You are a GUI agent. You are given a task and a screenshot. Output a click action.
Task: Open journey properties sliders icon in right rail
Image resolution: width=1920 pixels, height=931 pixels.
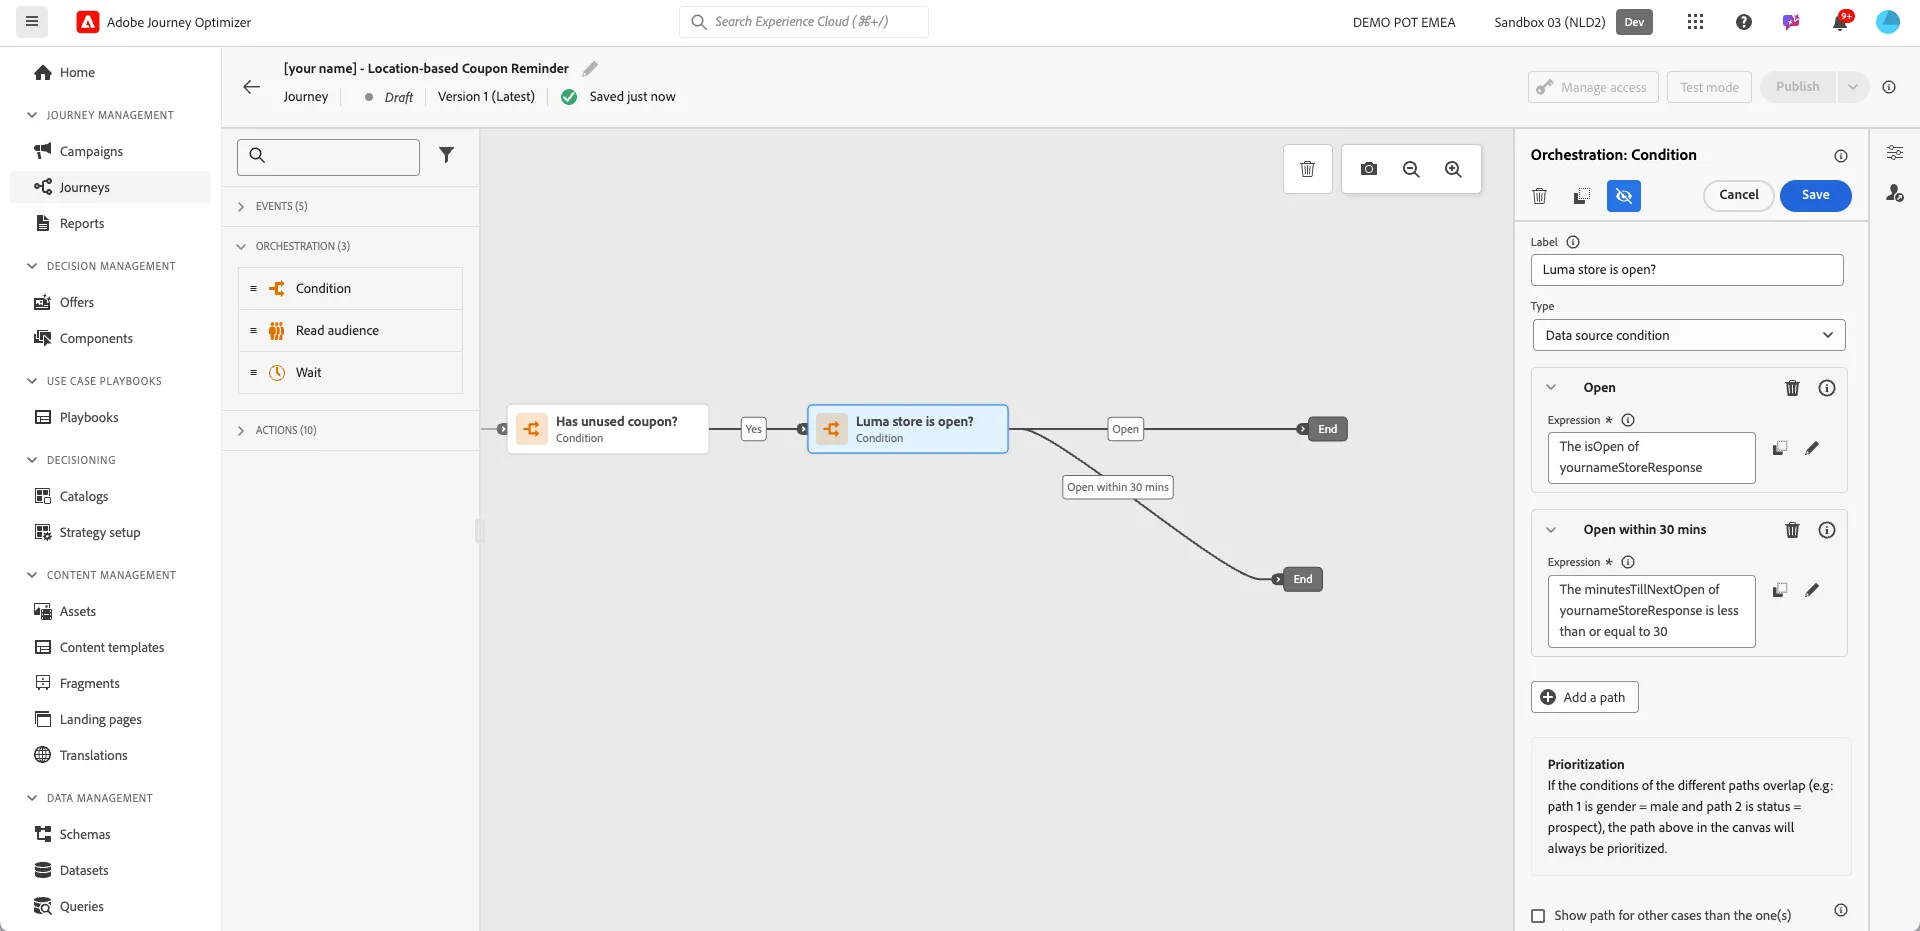1895,153
